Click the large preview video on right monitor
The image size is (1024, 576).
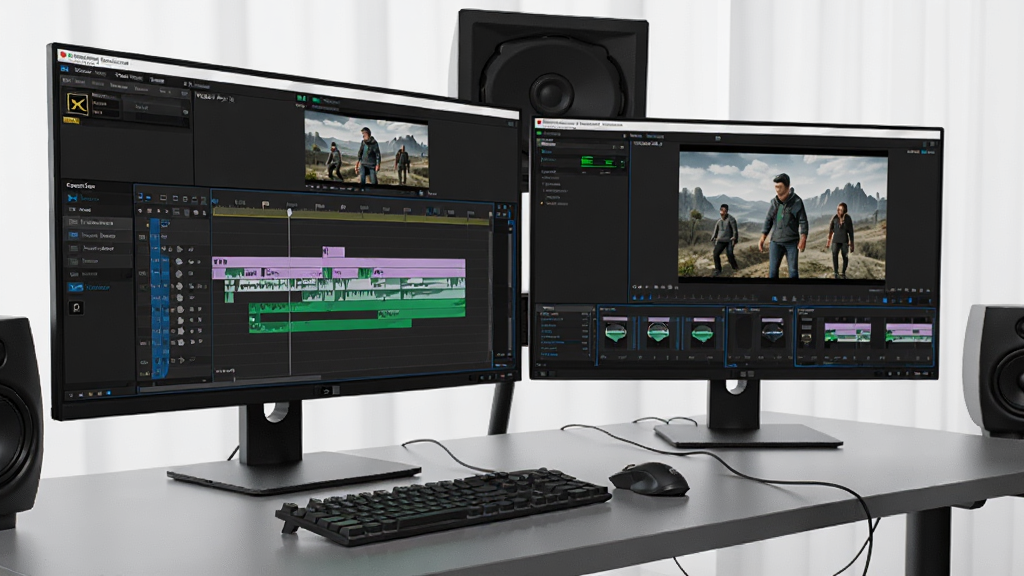click(x=783, y=216)
